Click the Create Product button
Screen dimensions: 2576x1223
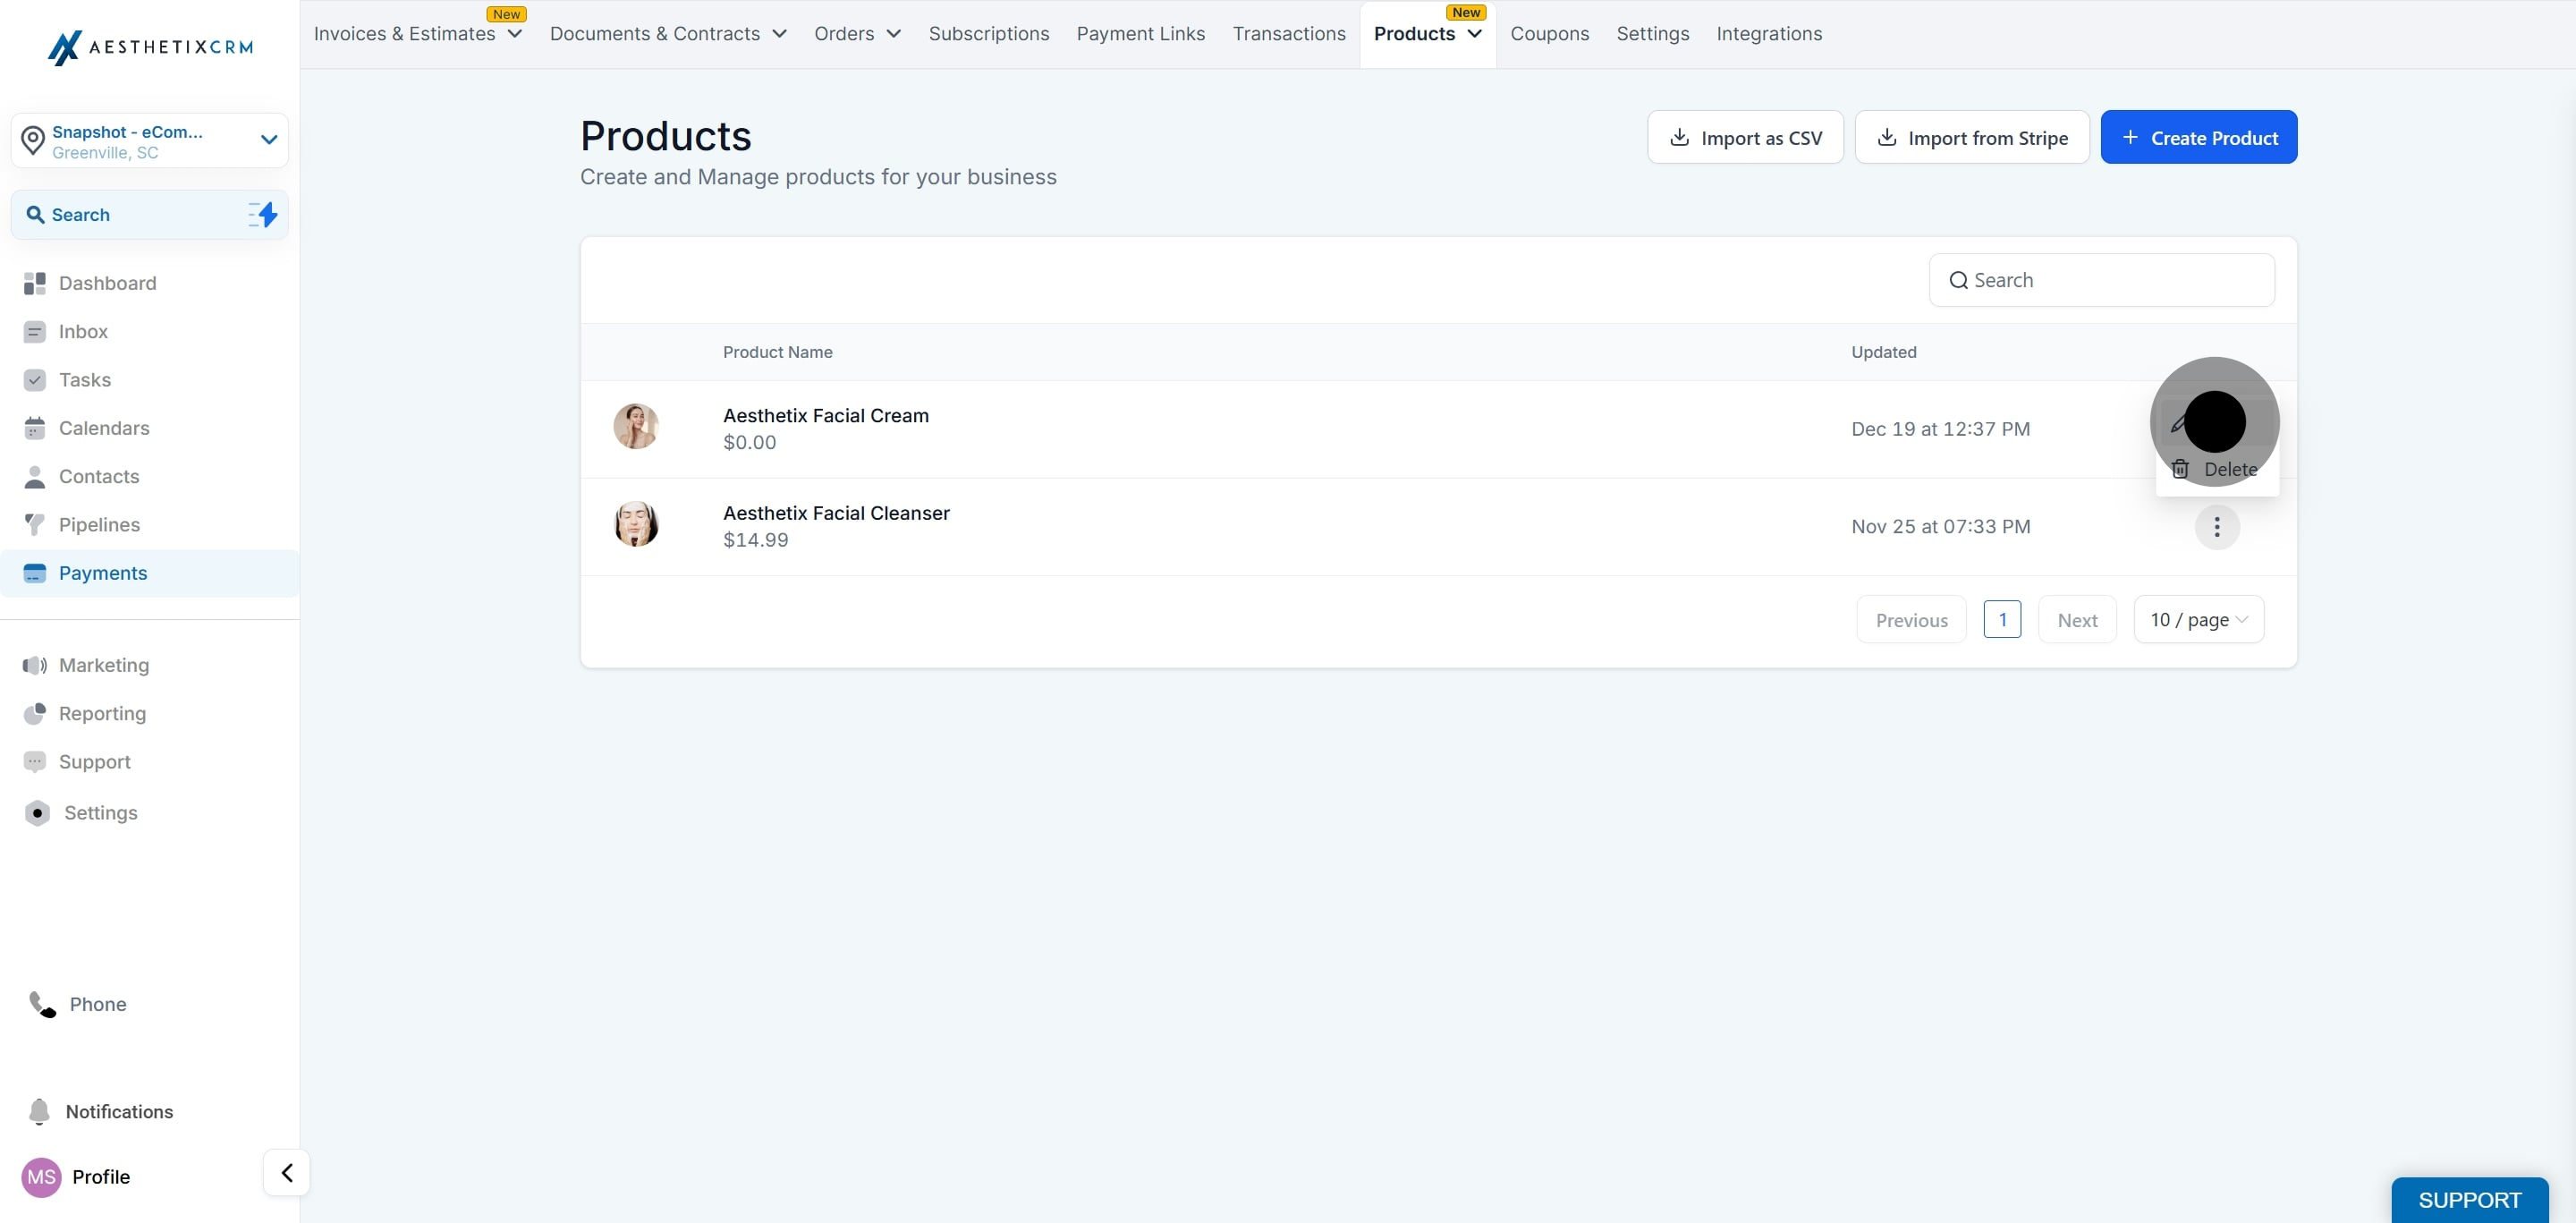coord(2198,138)
